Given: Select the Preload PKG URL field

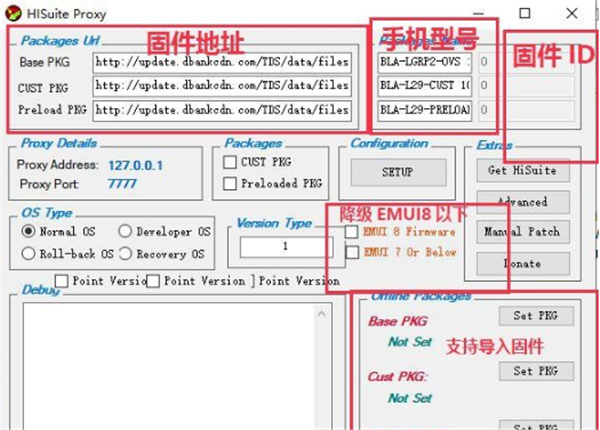Looking at the screenshot, I should click(223, 110).
